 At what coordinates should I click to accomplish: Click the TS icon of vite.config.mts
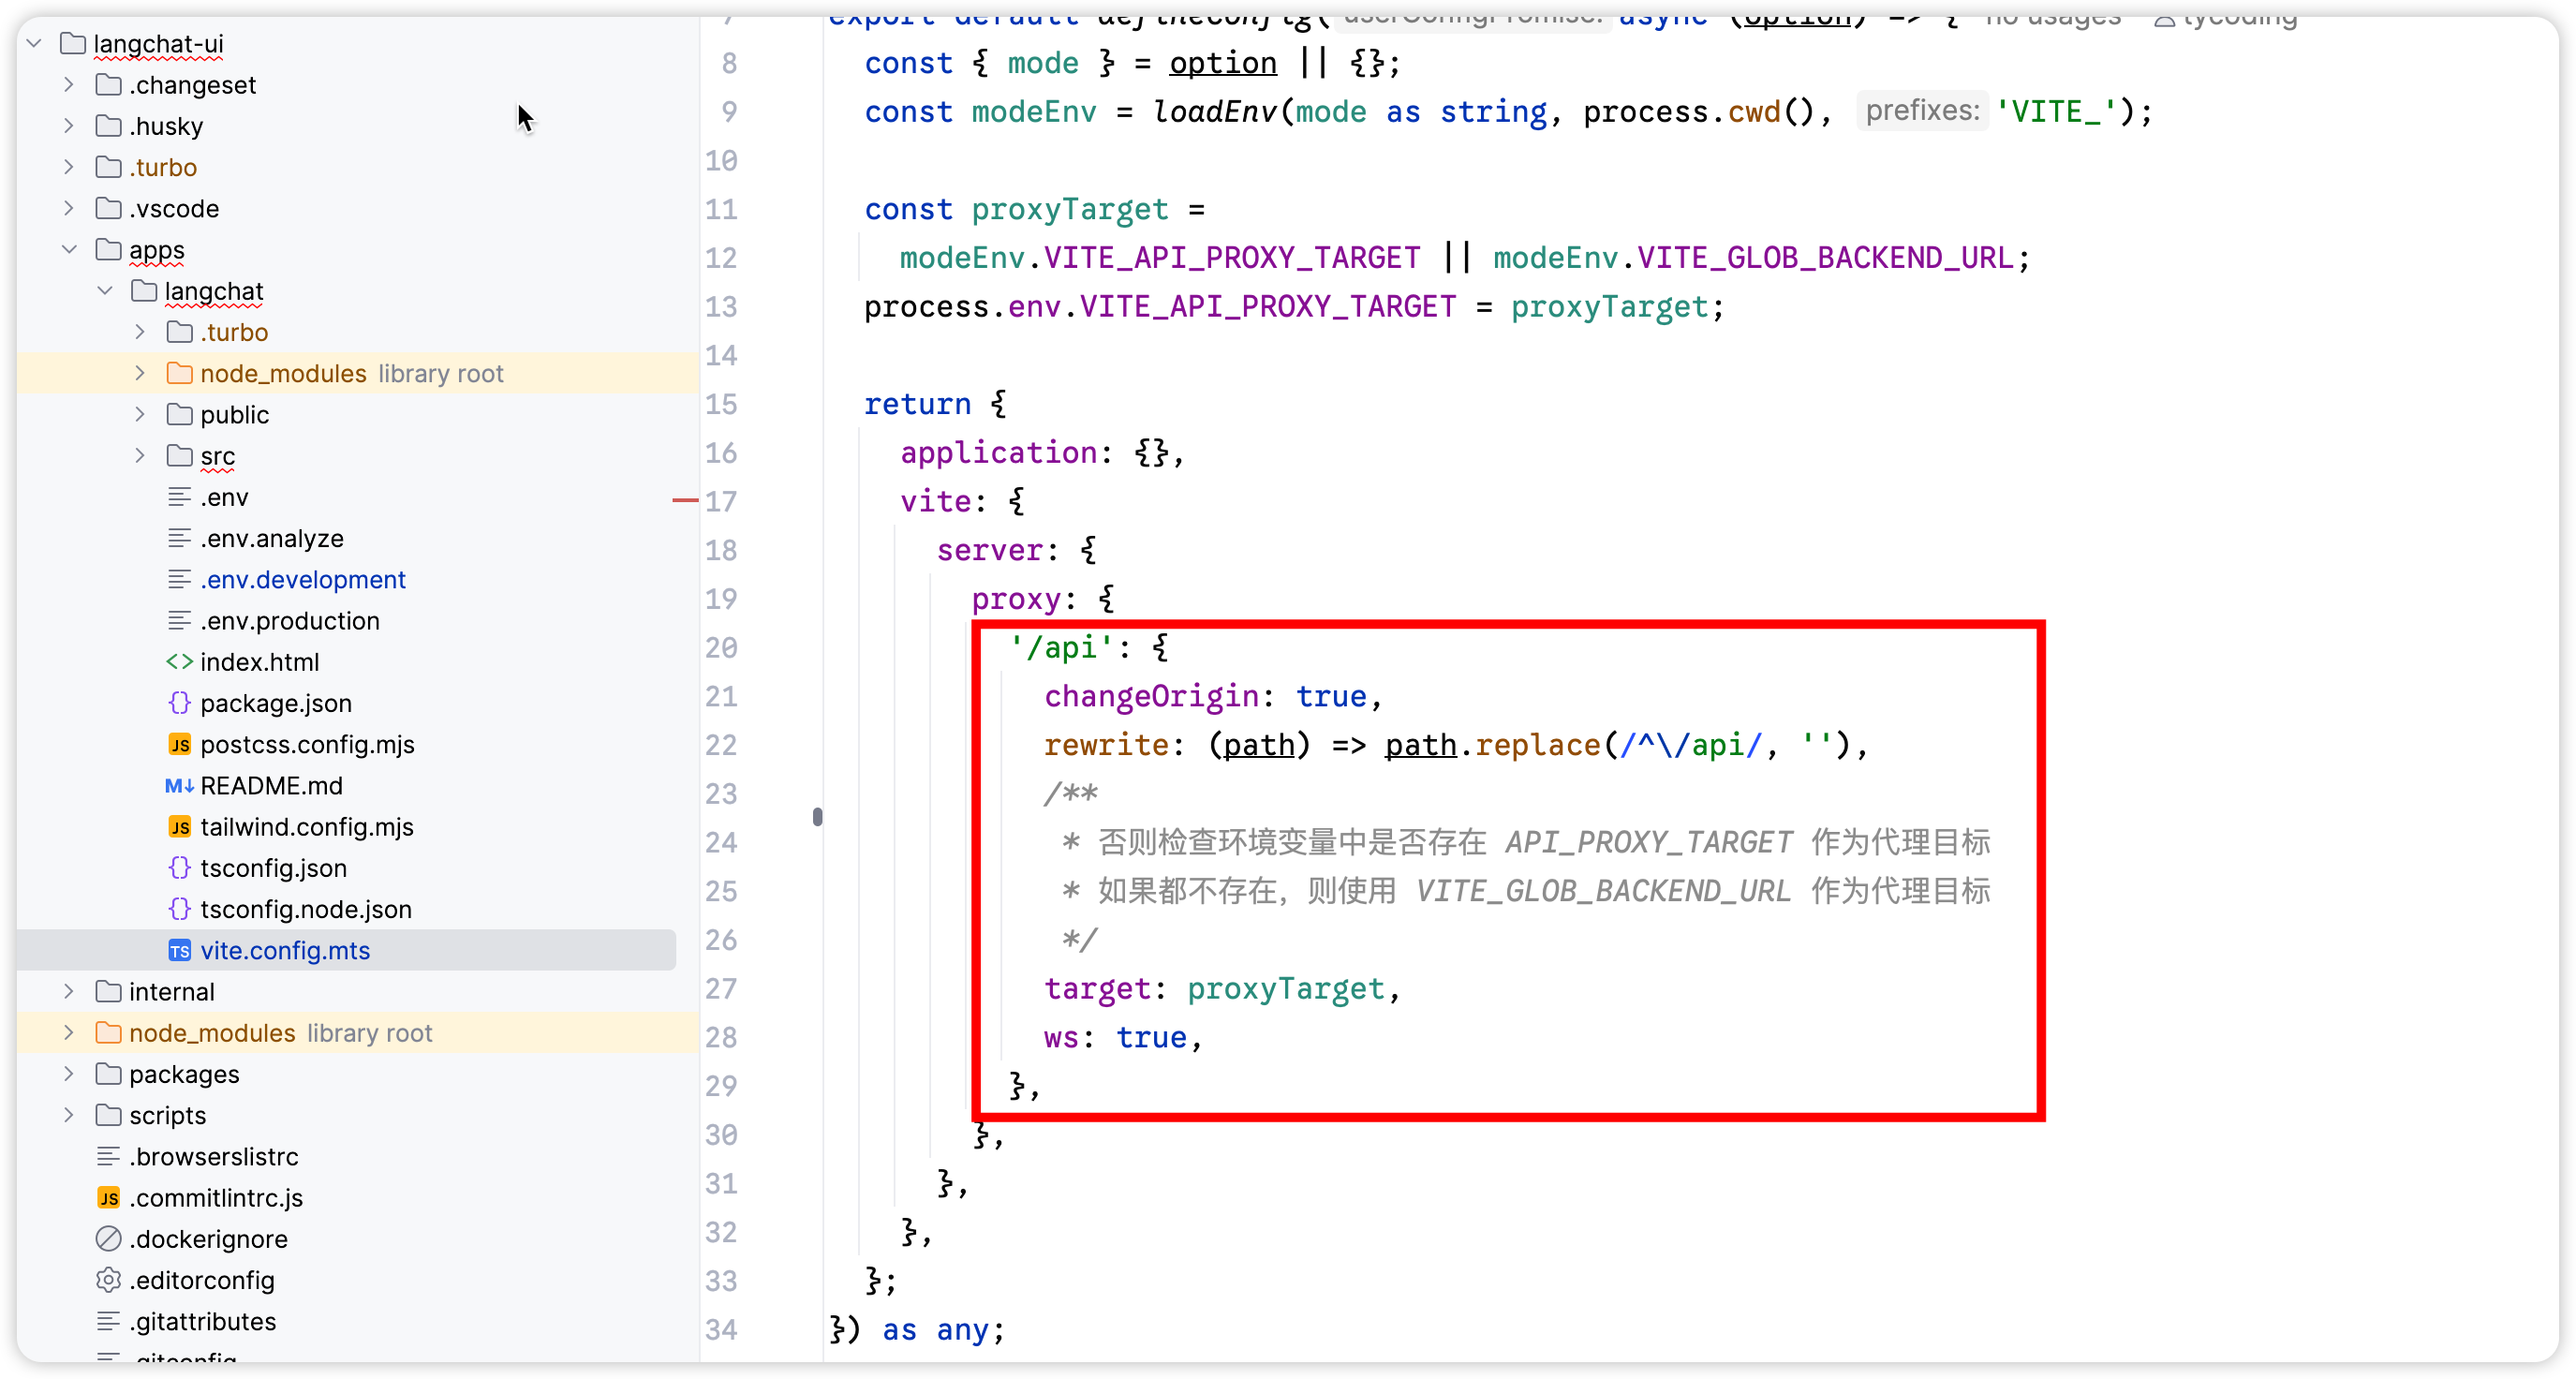tap(179, 951)
